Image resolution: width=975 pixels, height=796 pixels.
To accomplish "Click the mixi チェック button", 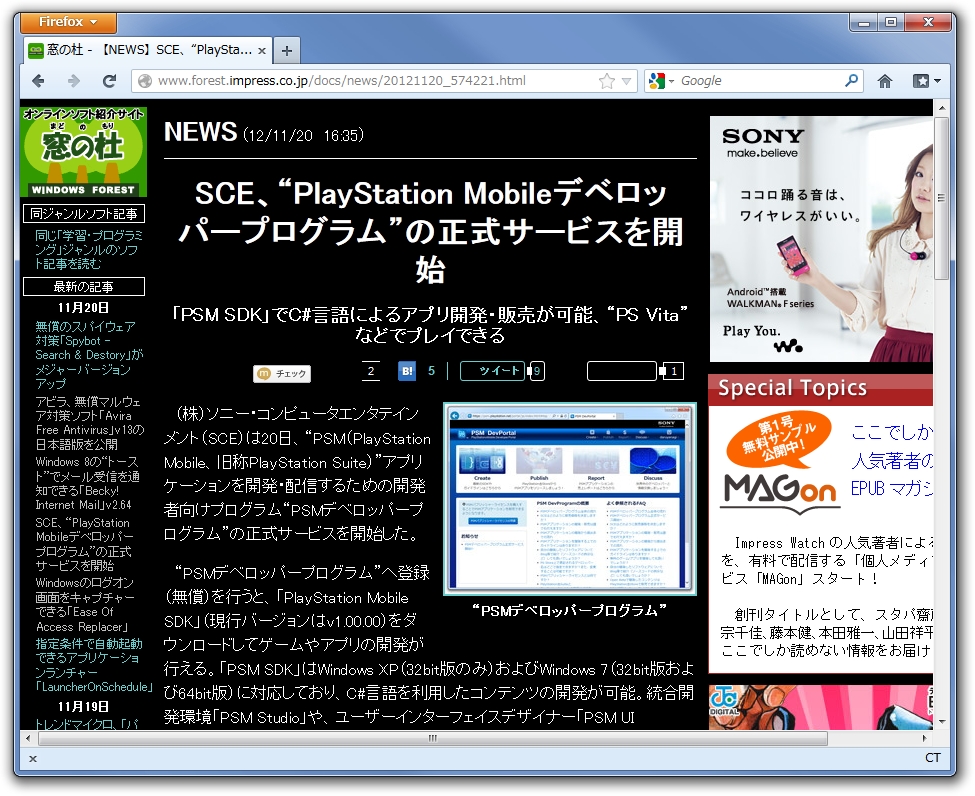I will [282, 373].
